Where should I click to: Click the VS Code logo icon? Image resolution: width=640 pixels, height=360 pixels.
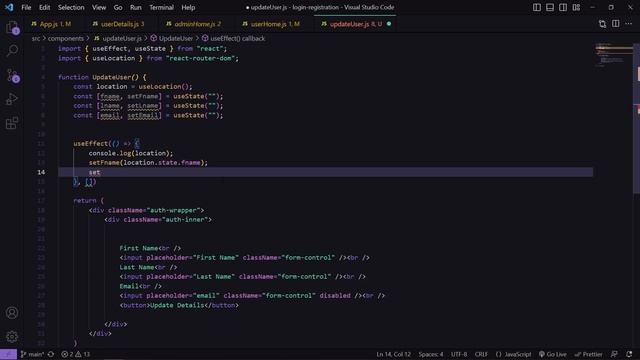point(9,7)
